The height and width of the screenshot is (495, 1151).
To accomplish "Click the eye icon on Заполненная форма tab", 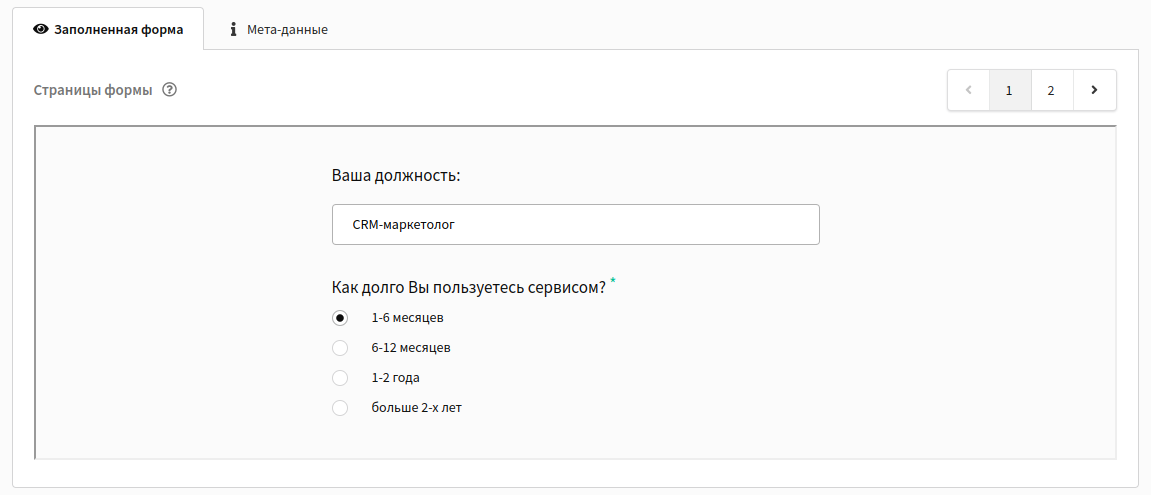I will tap(41, 30).
